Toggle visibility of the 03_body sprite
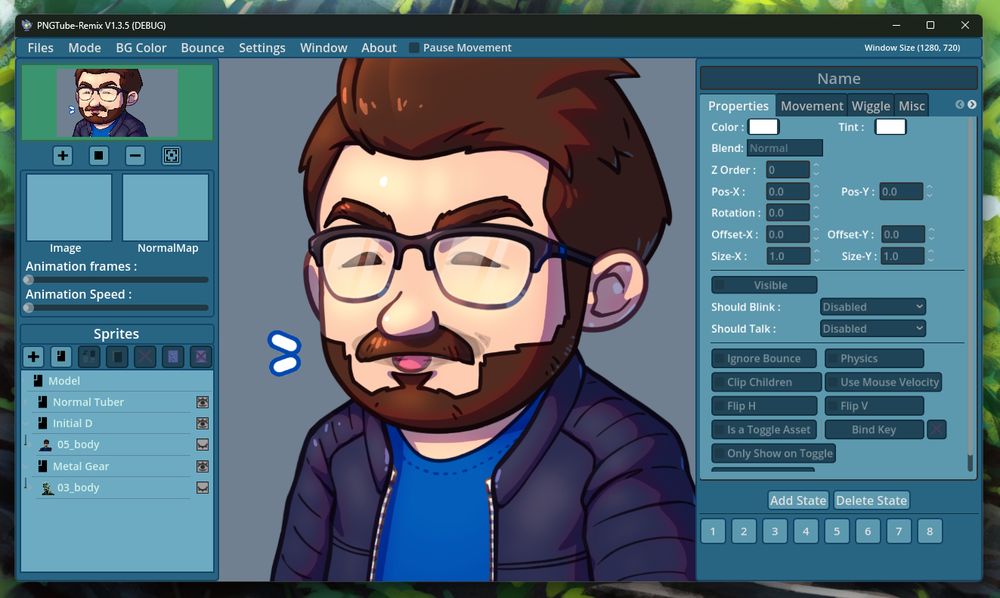This screenshot has height=598, width=1000. 202,488
